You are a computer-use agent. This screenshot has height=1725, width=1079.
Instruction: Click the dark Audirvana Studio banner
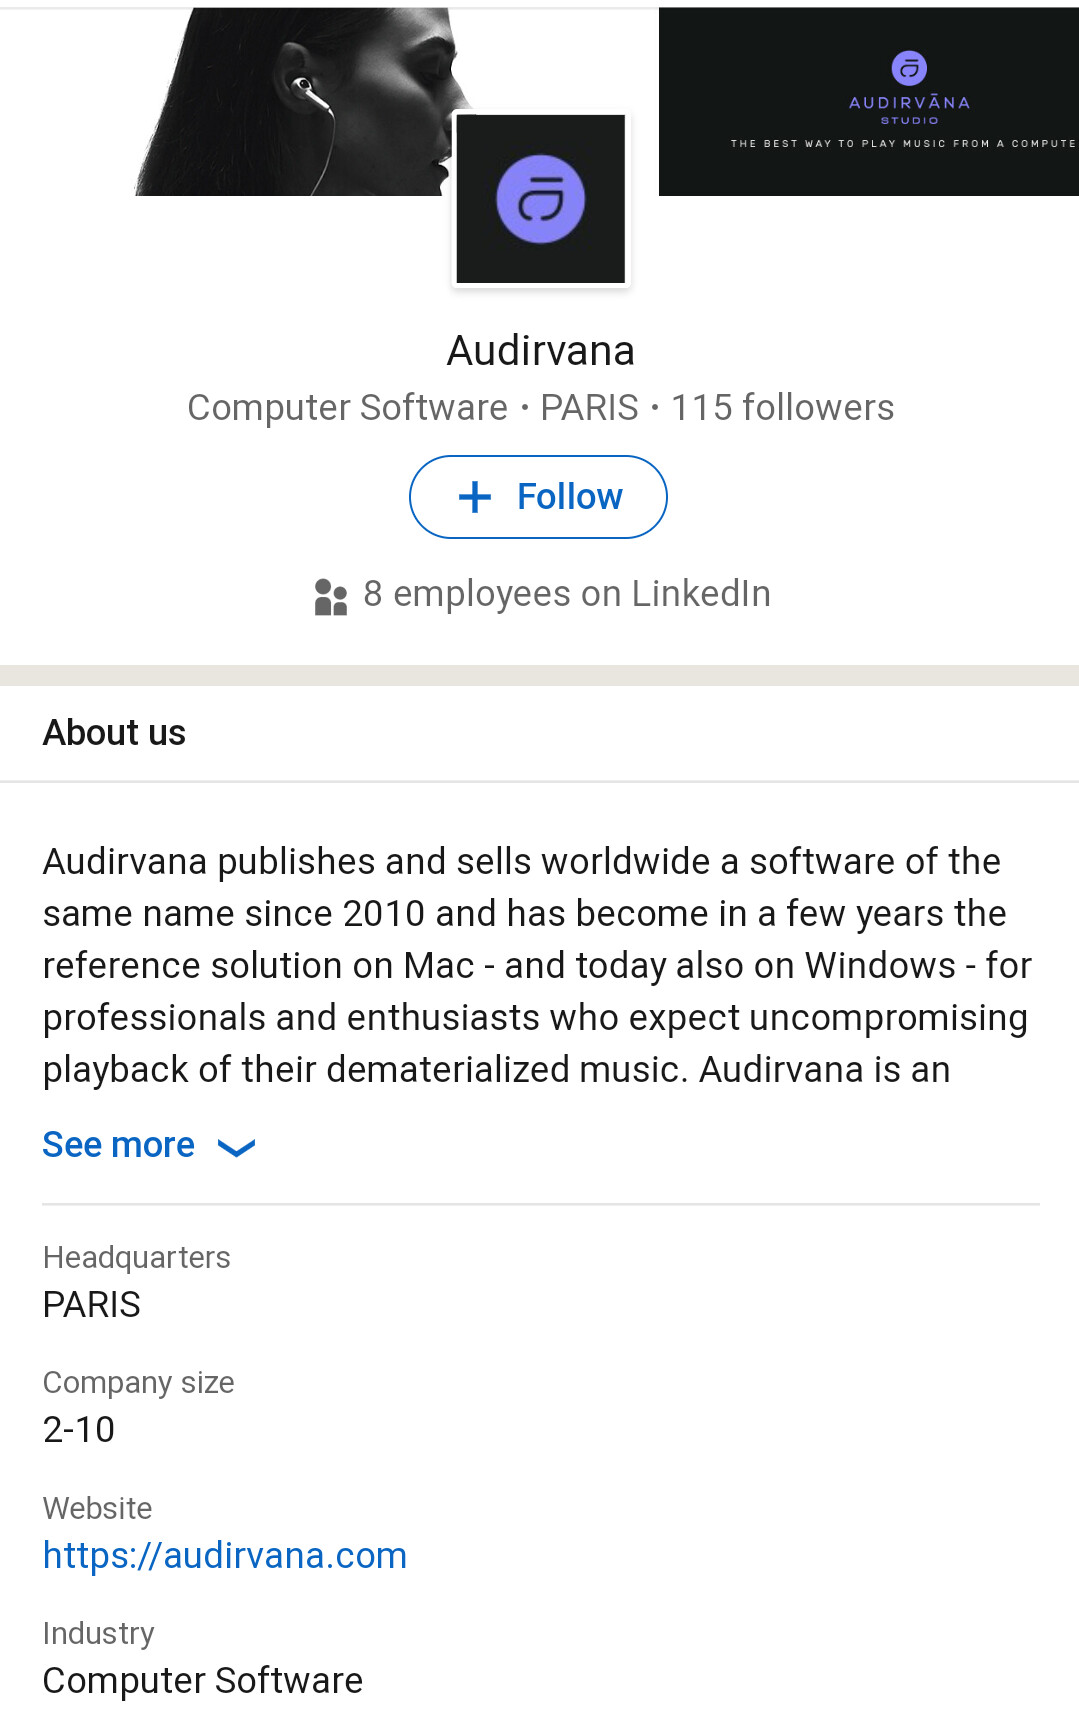click(869, 102)
